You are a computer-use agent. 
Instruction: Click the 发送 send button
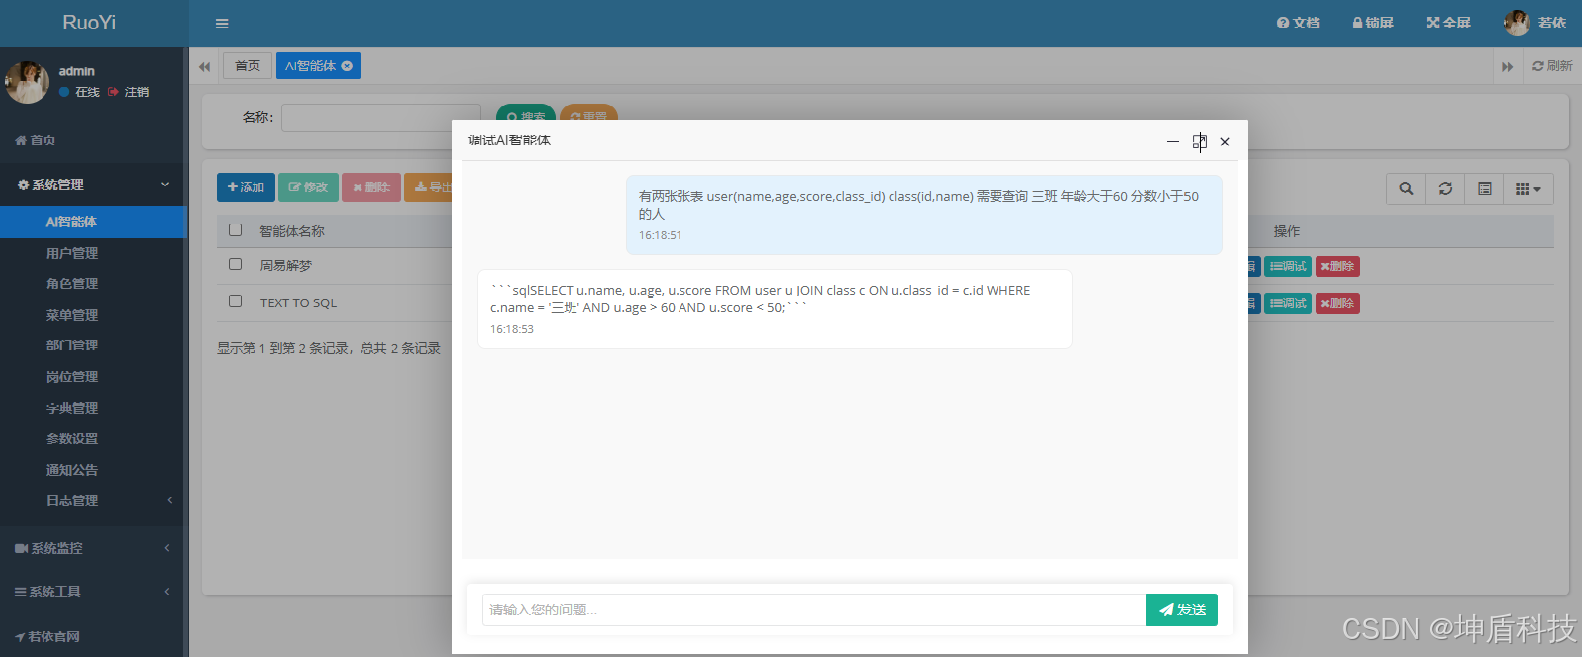pyautogui.click(x=1182, y=610)
